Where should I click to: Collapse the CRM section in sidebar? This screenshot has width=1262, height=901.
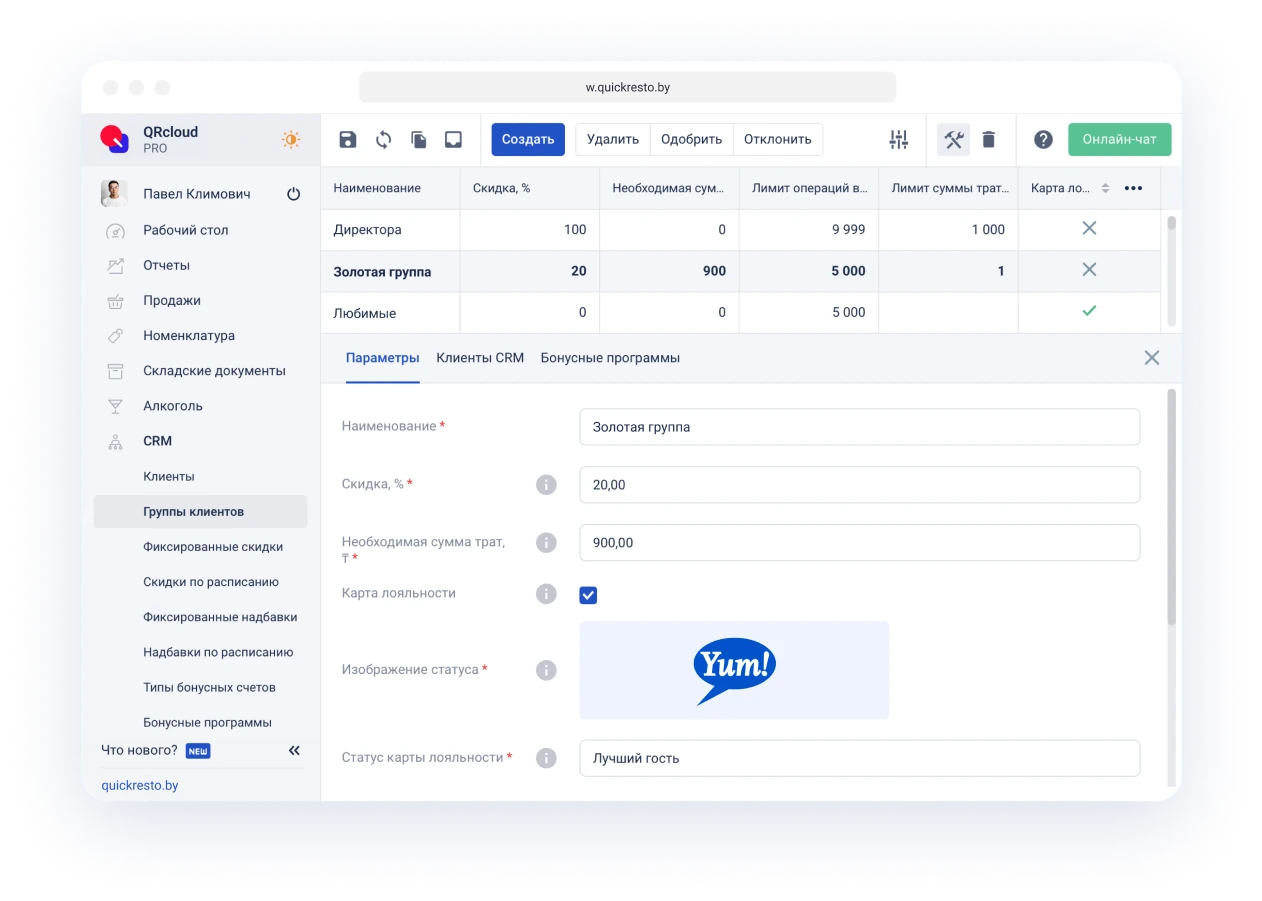pos(157,441)
